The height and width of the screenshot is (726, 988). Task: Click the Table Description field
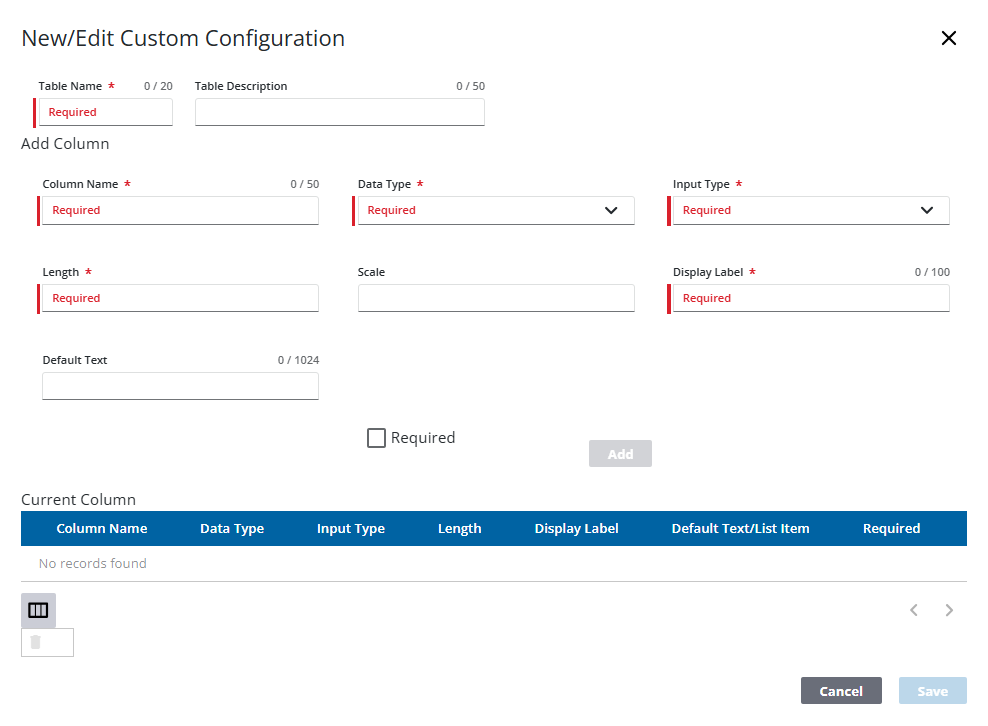tap(339, 112)
